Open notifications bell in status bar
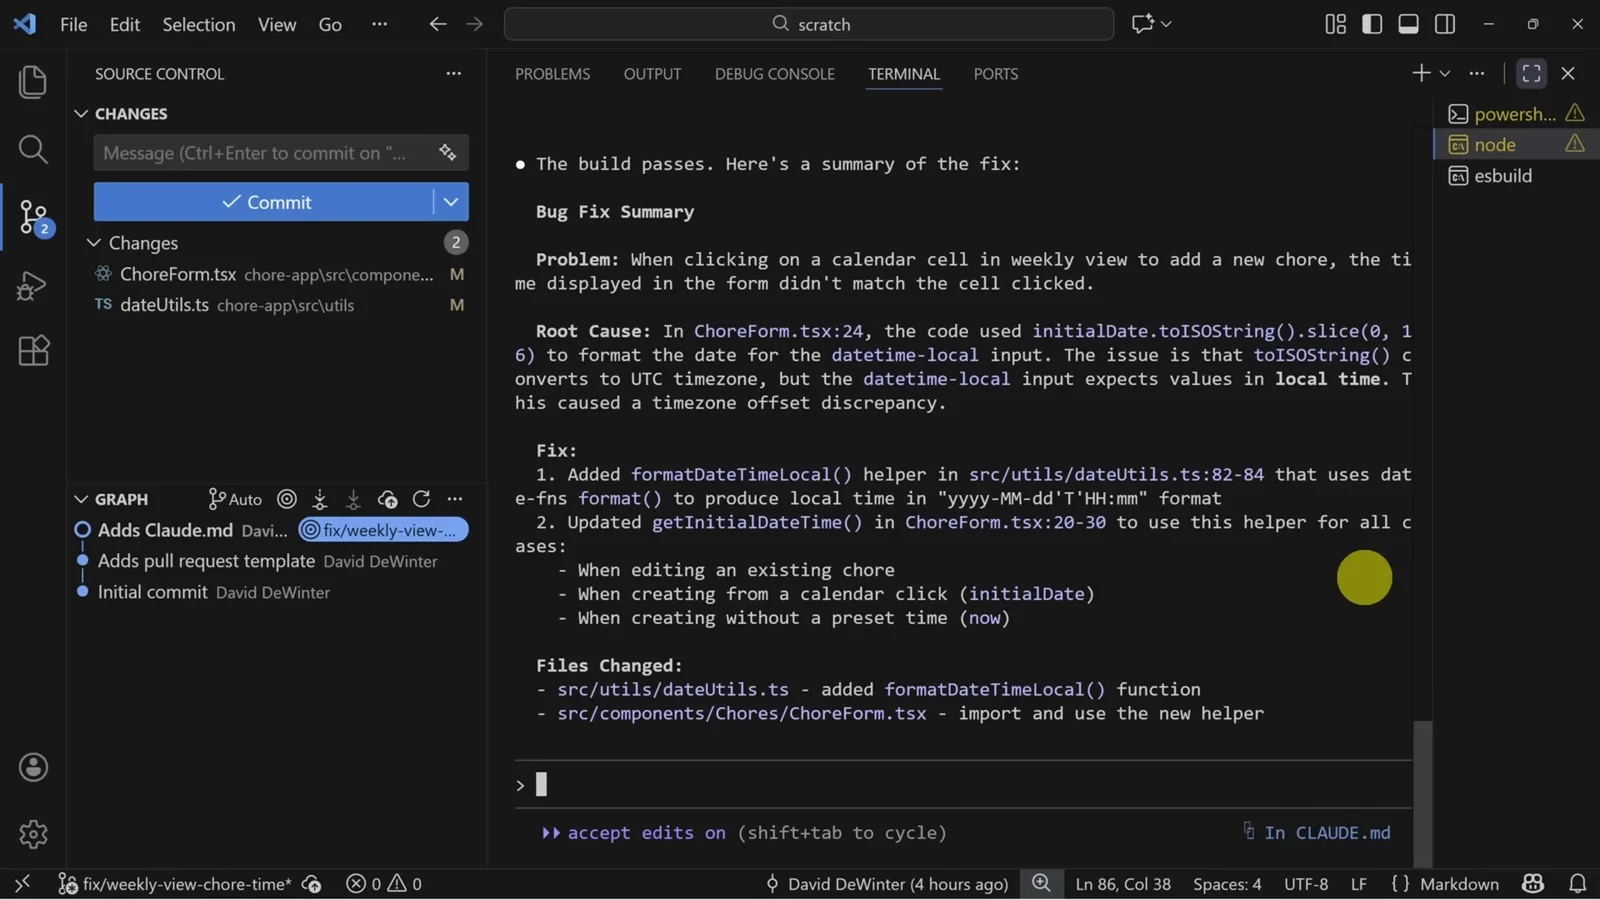The image size is (1600, 900). 1577,884
